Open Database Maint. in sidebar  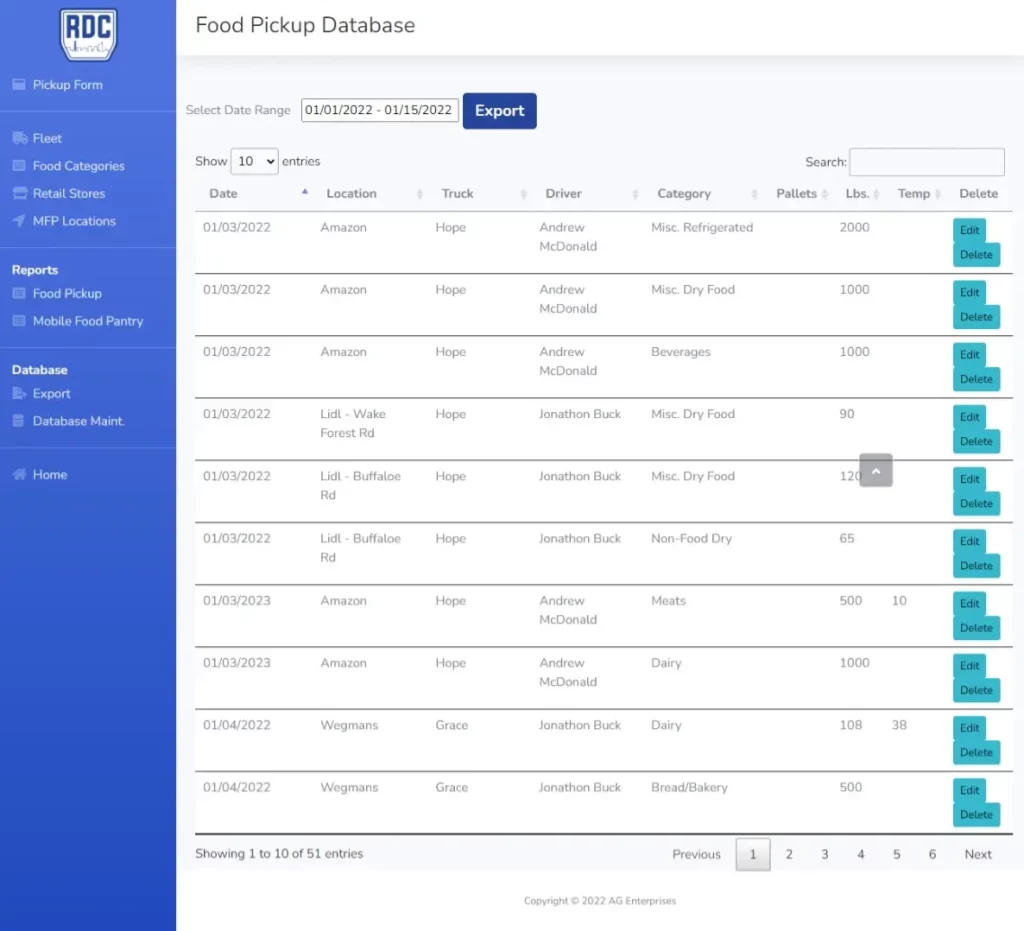(x=78, y=420)
